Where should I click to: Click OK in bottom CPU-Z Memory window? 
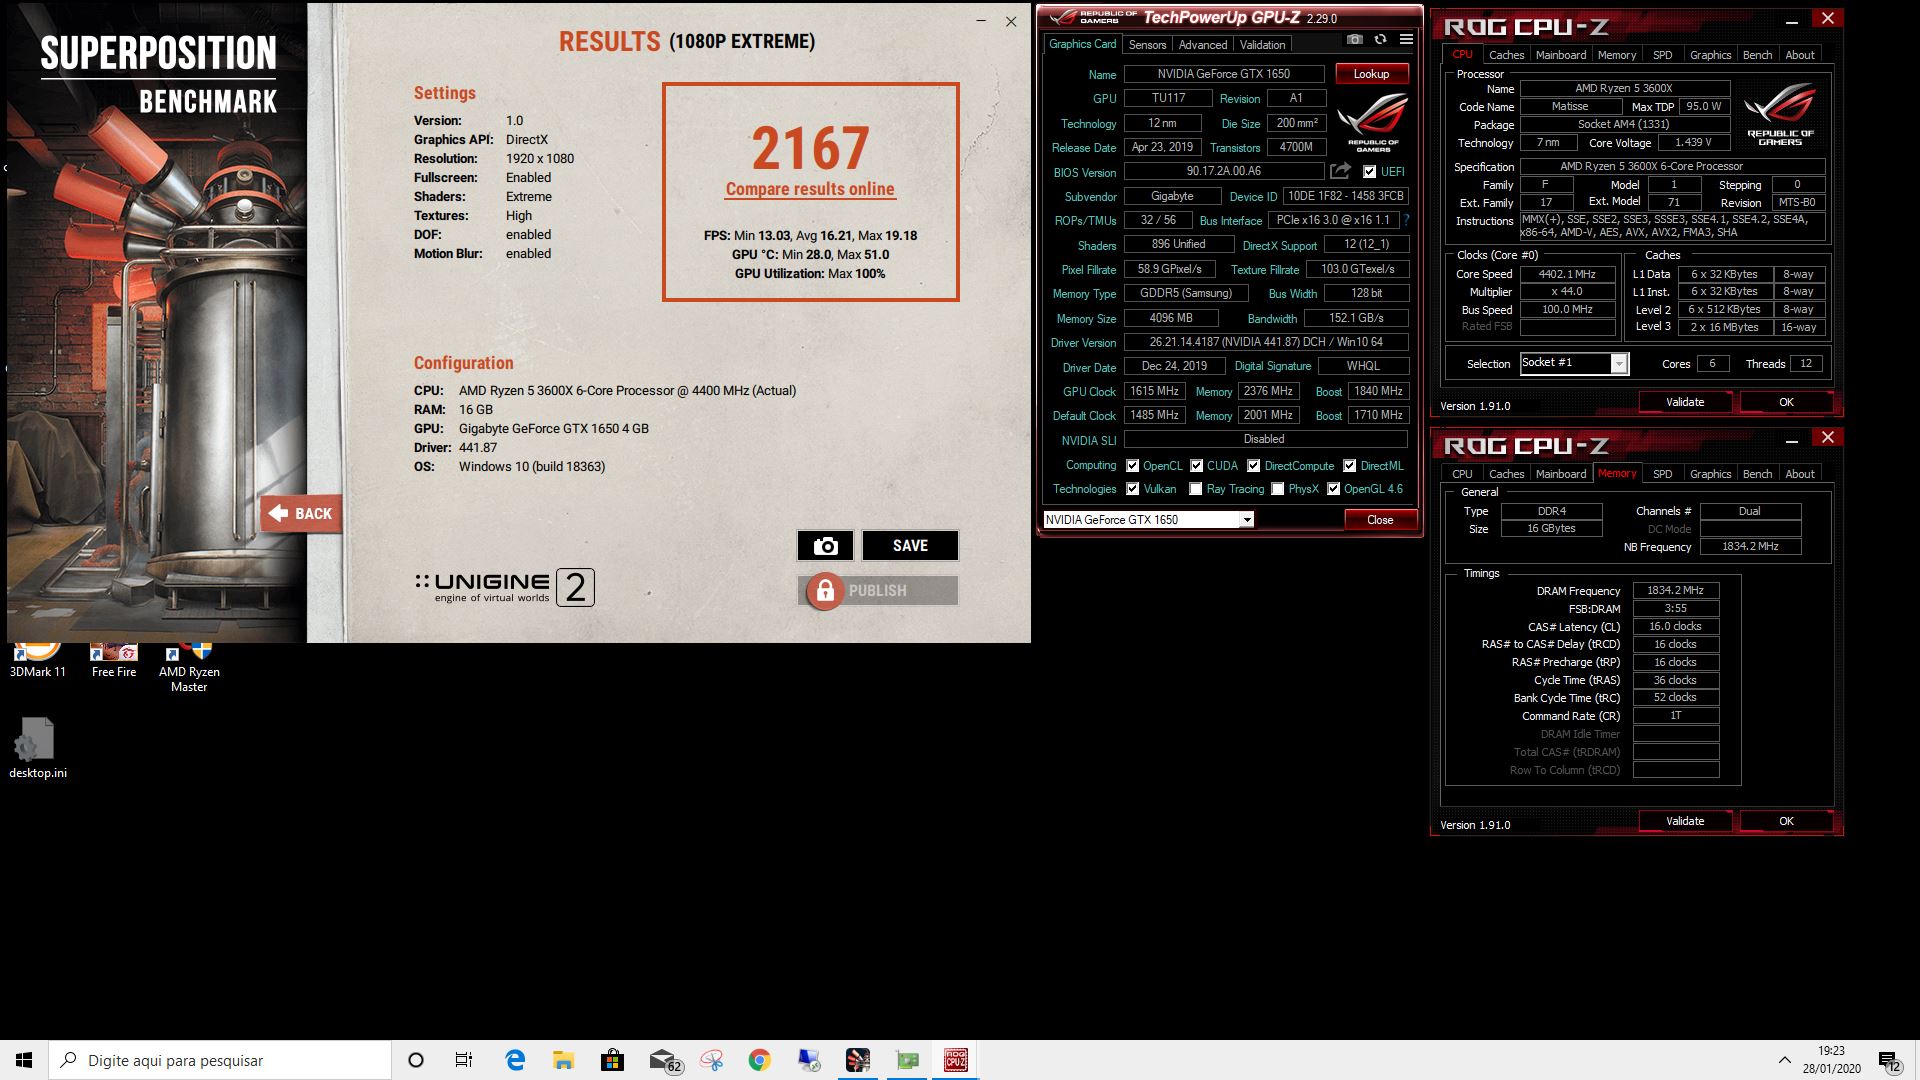coord(1786,821)
